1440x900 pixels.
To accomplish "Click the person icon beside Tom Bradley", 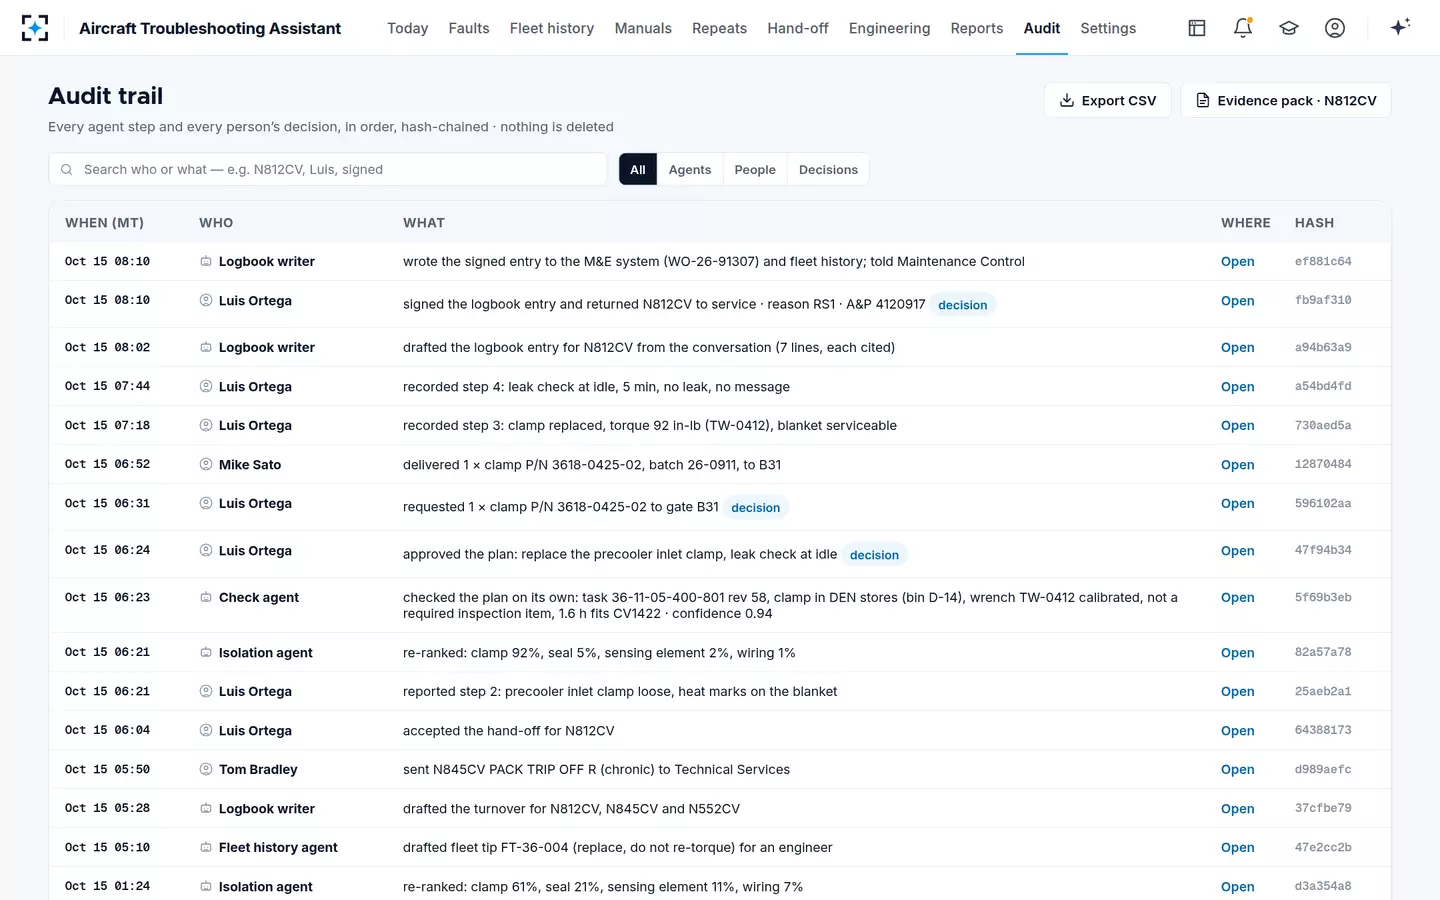I will (x=206, y=769).
